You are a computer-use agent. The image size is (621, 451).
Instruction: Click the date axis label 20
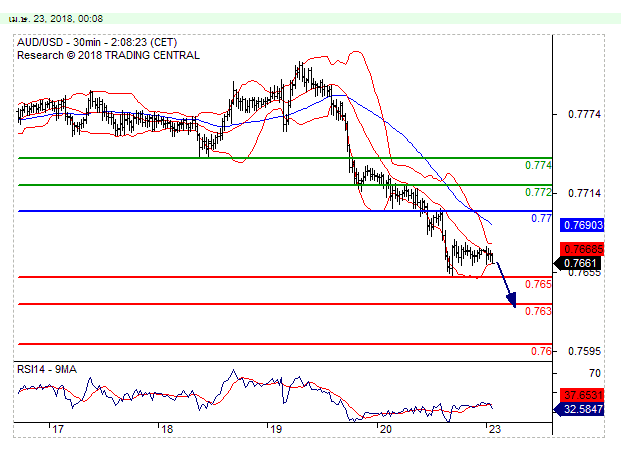pos(385,429)
